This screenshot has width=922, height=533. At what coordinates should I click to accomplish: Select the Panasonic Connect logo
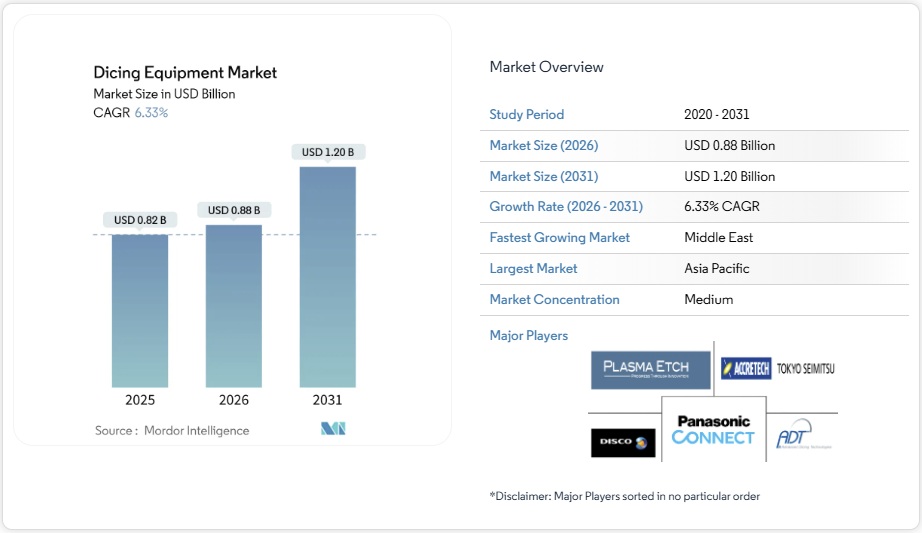click(x=713, y=430)
